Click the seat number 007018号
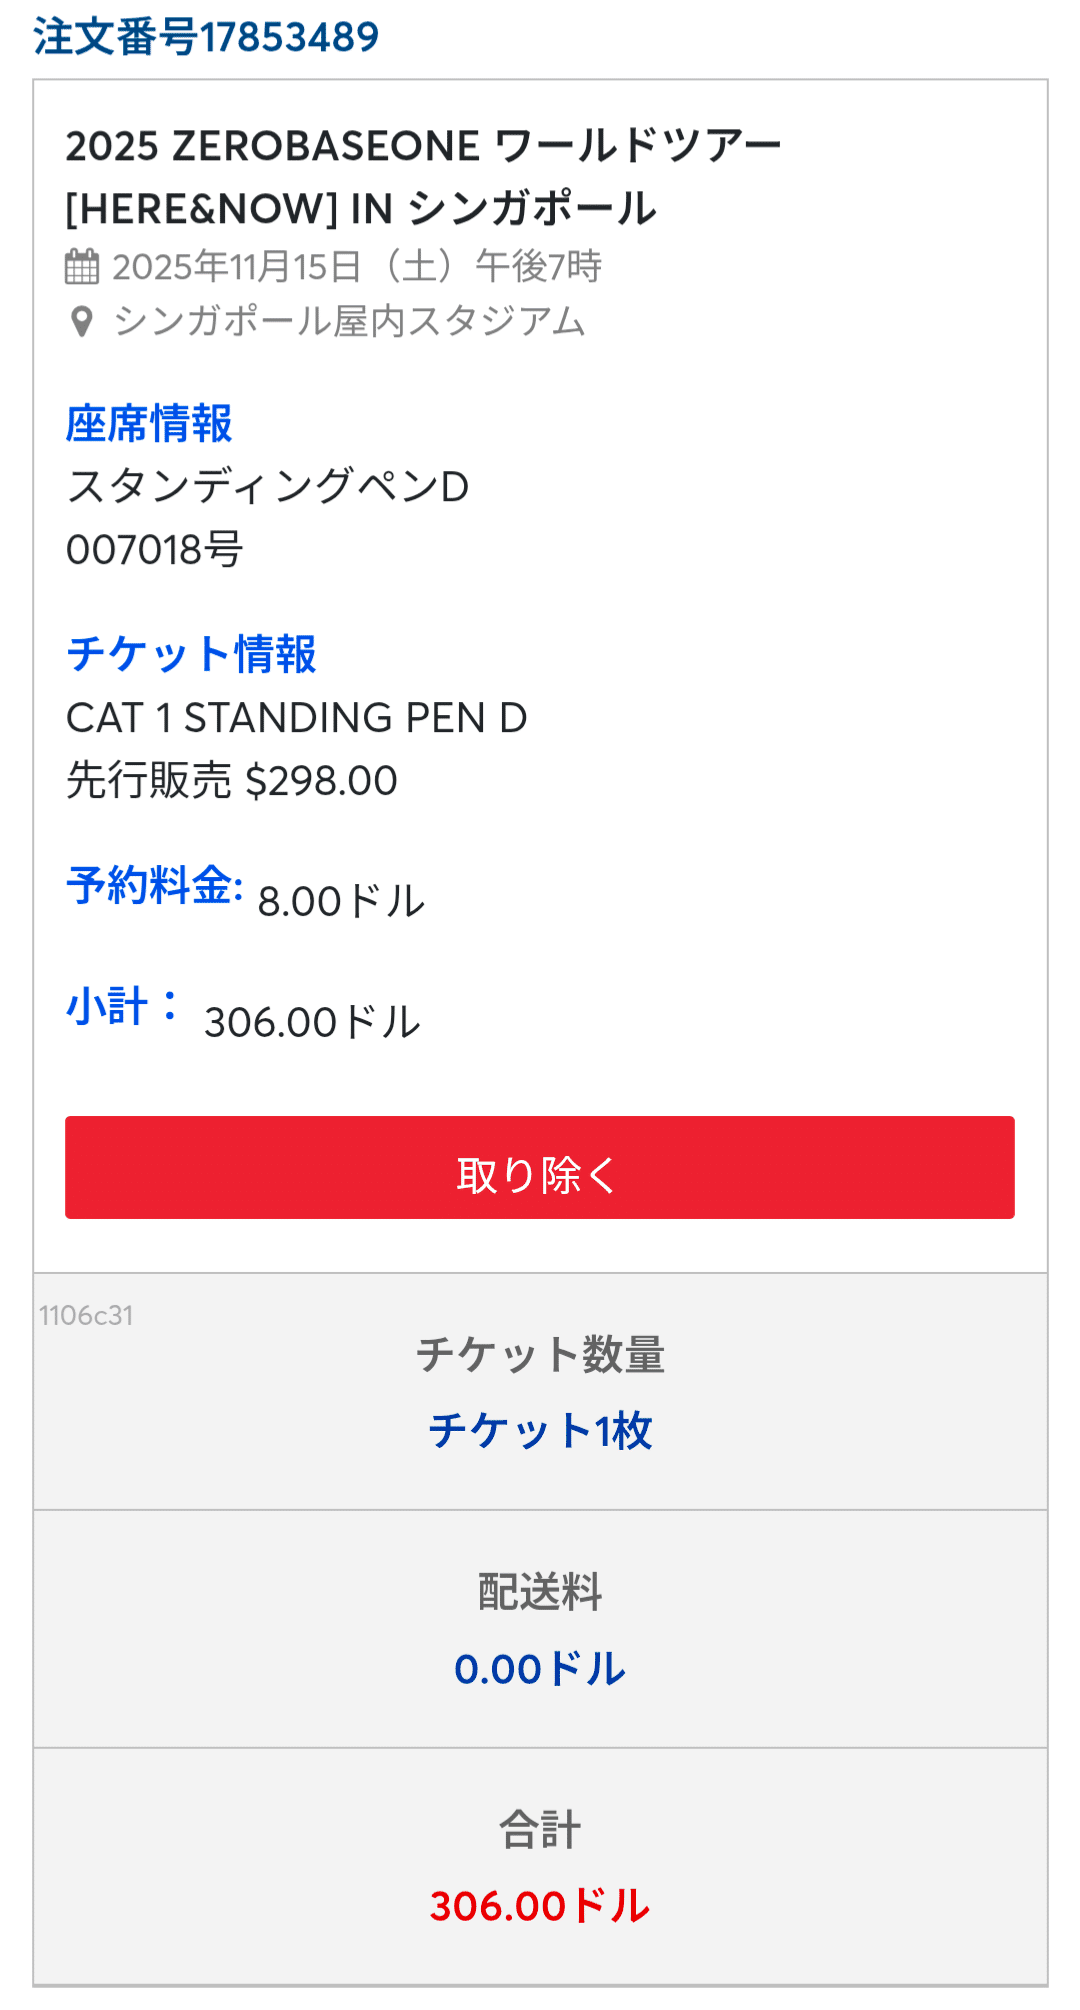The width and height of the screenshot is (1080, 2010). pos(154,550)
